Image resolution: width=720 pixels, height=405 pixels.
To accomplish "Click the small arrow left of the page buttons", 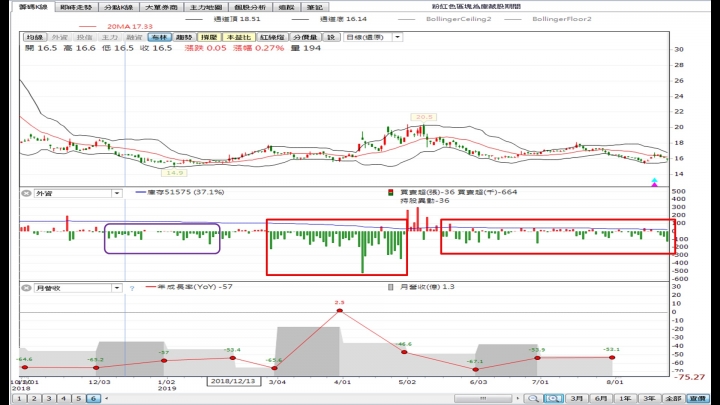I will point(107,399).
